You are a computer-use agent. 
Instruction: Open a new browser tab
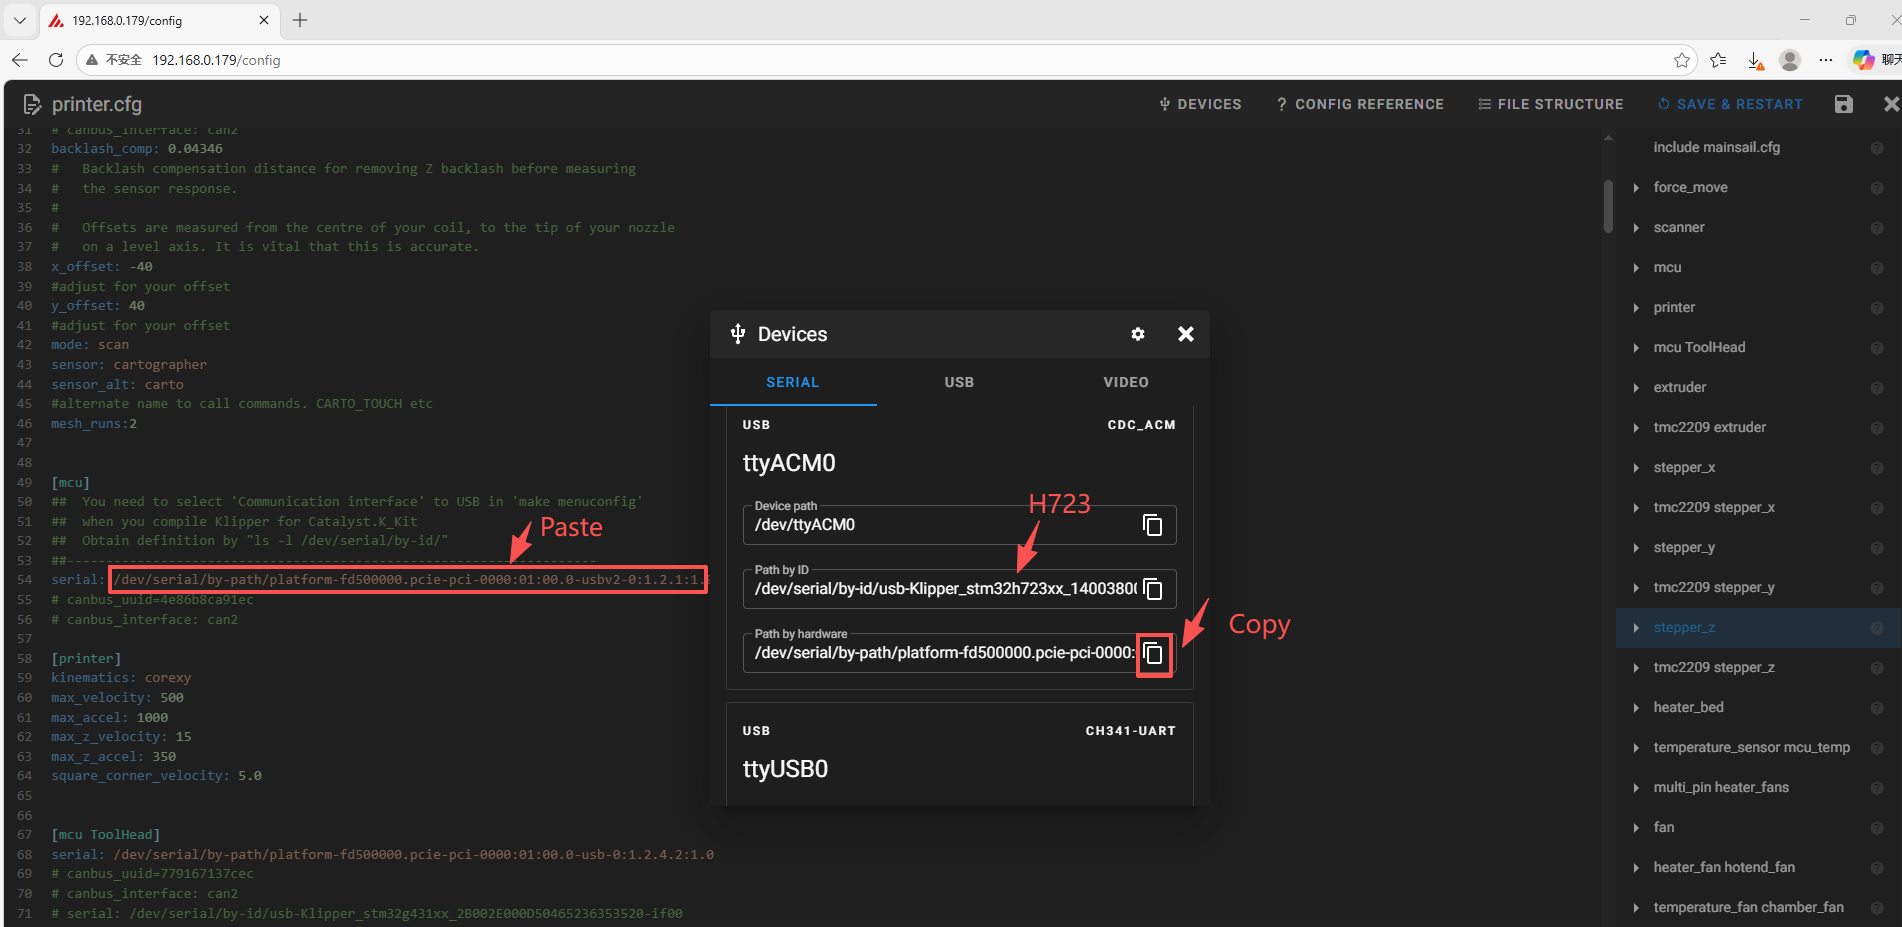point(300,20)
